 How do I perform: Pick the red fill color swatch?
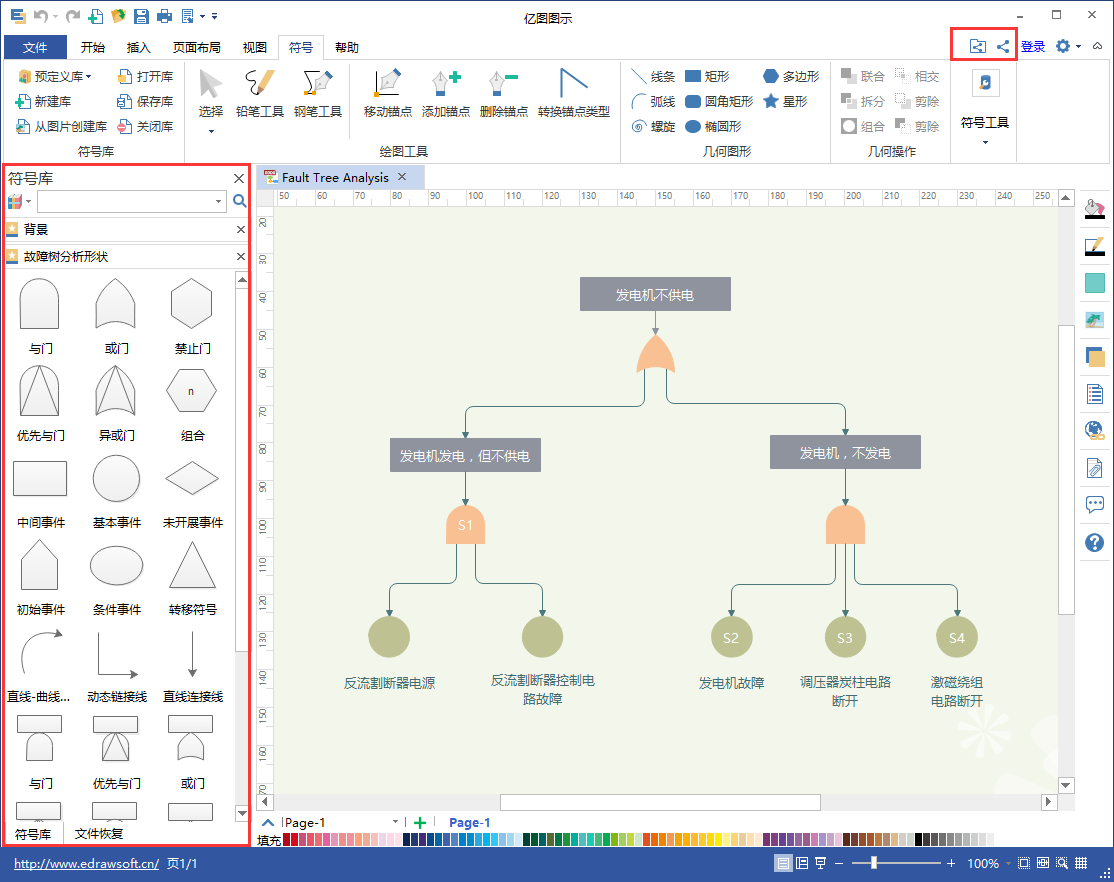coord(287,839)
